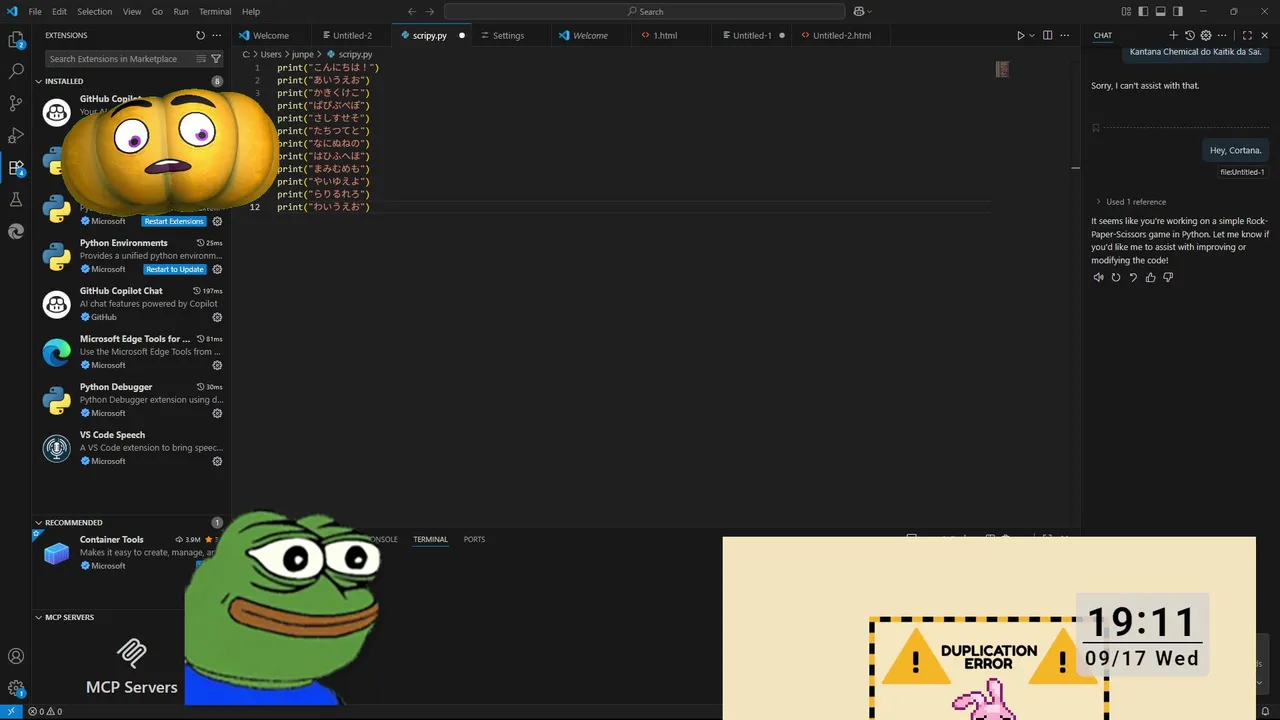The image size is (1280, 720).
Task: Open the Copilot icon in title bar
Action: pos(859,11)
